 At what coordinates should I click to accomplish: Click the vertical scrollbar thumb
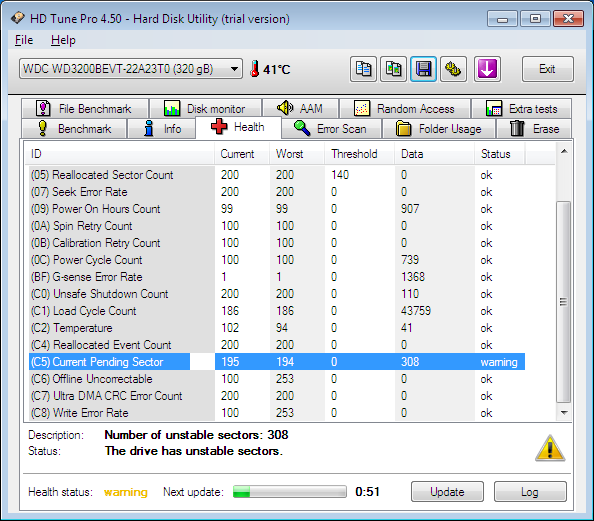[x=563, y=302]
